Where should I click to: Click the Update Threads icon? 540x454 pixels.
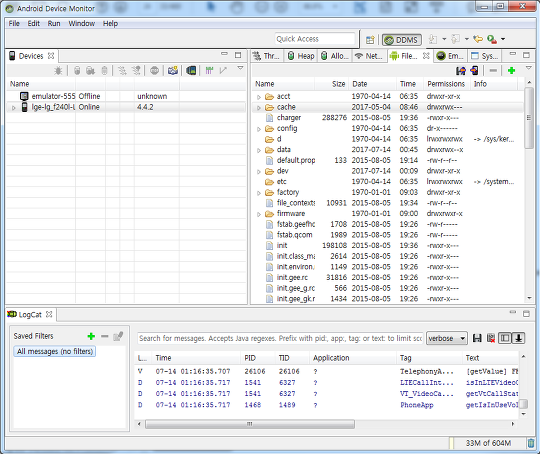tap(122, 71)
